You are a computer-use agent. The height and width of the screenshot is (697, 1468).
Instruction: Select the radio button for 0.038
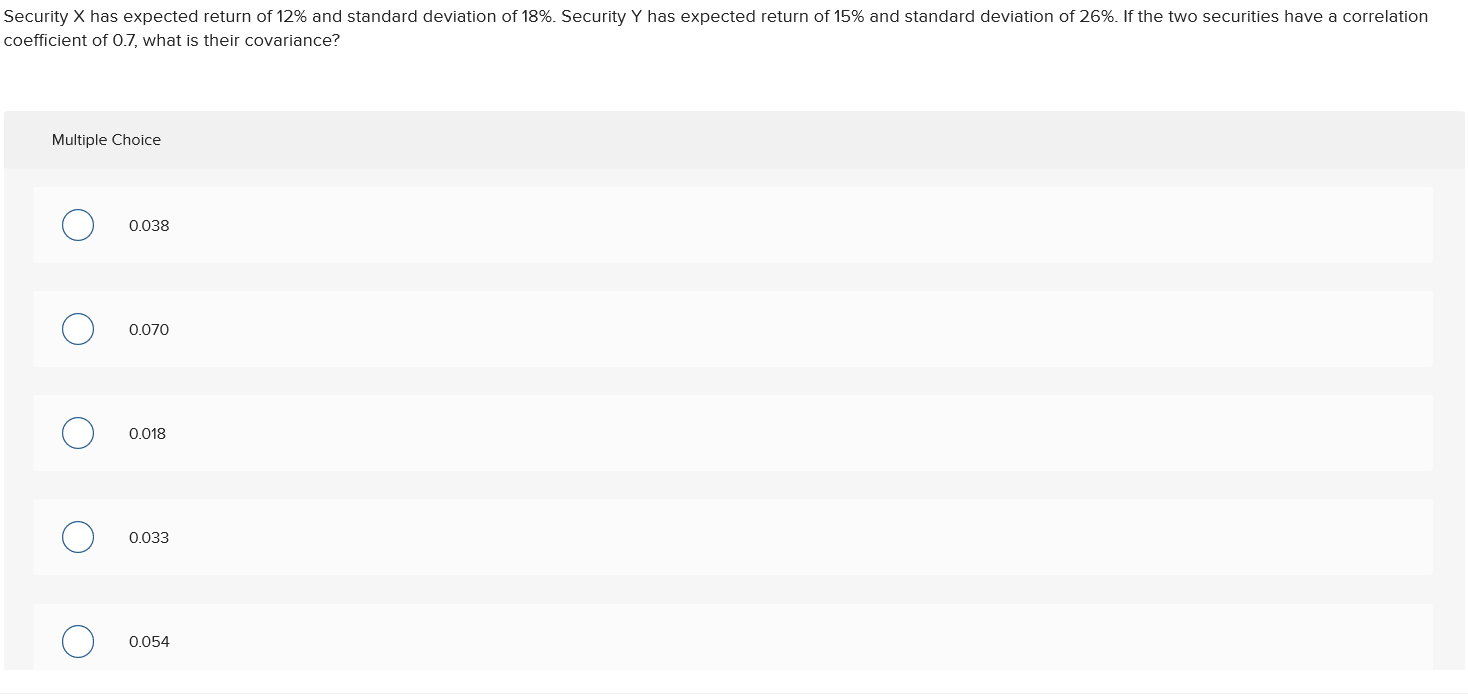point(78,224)
